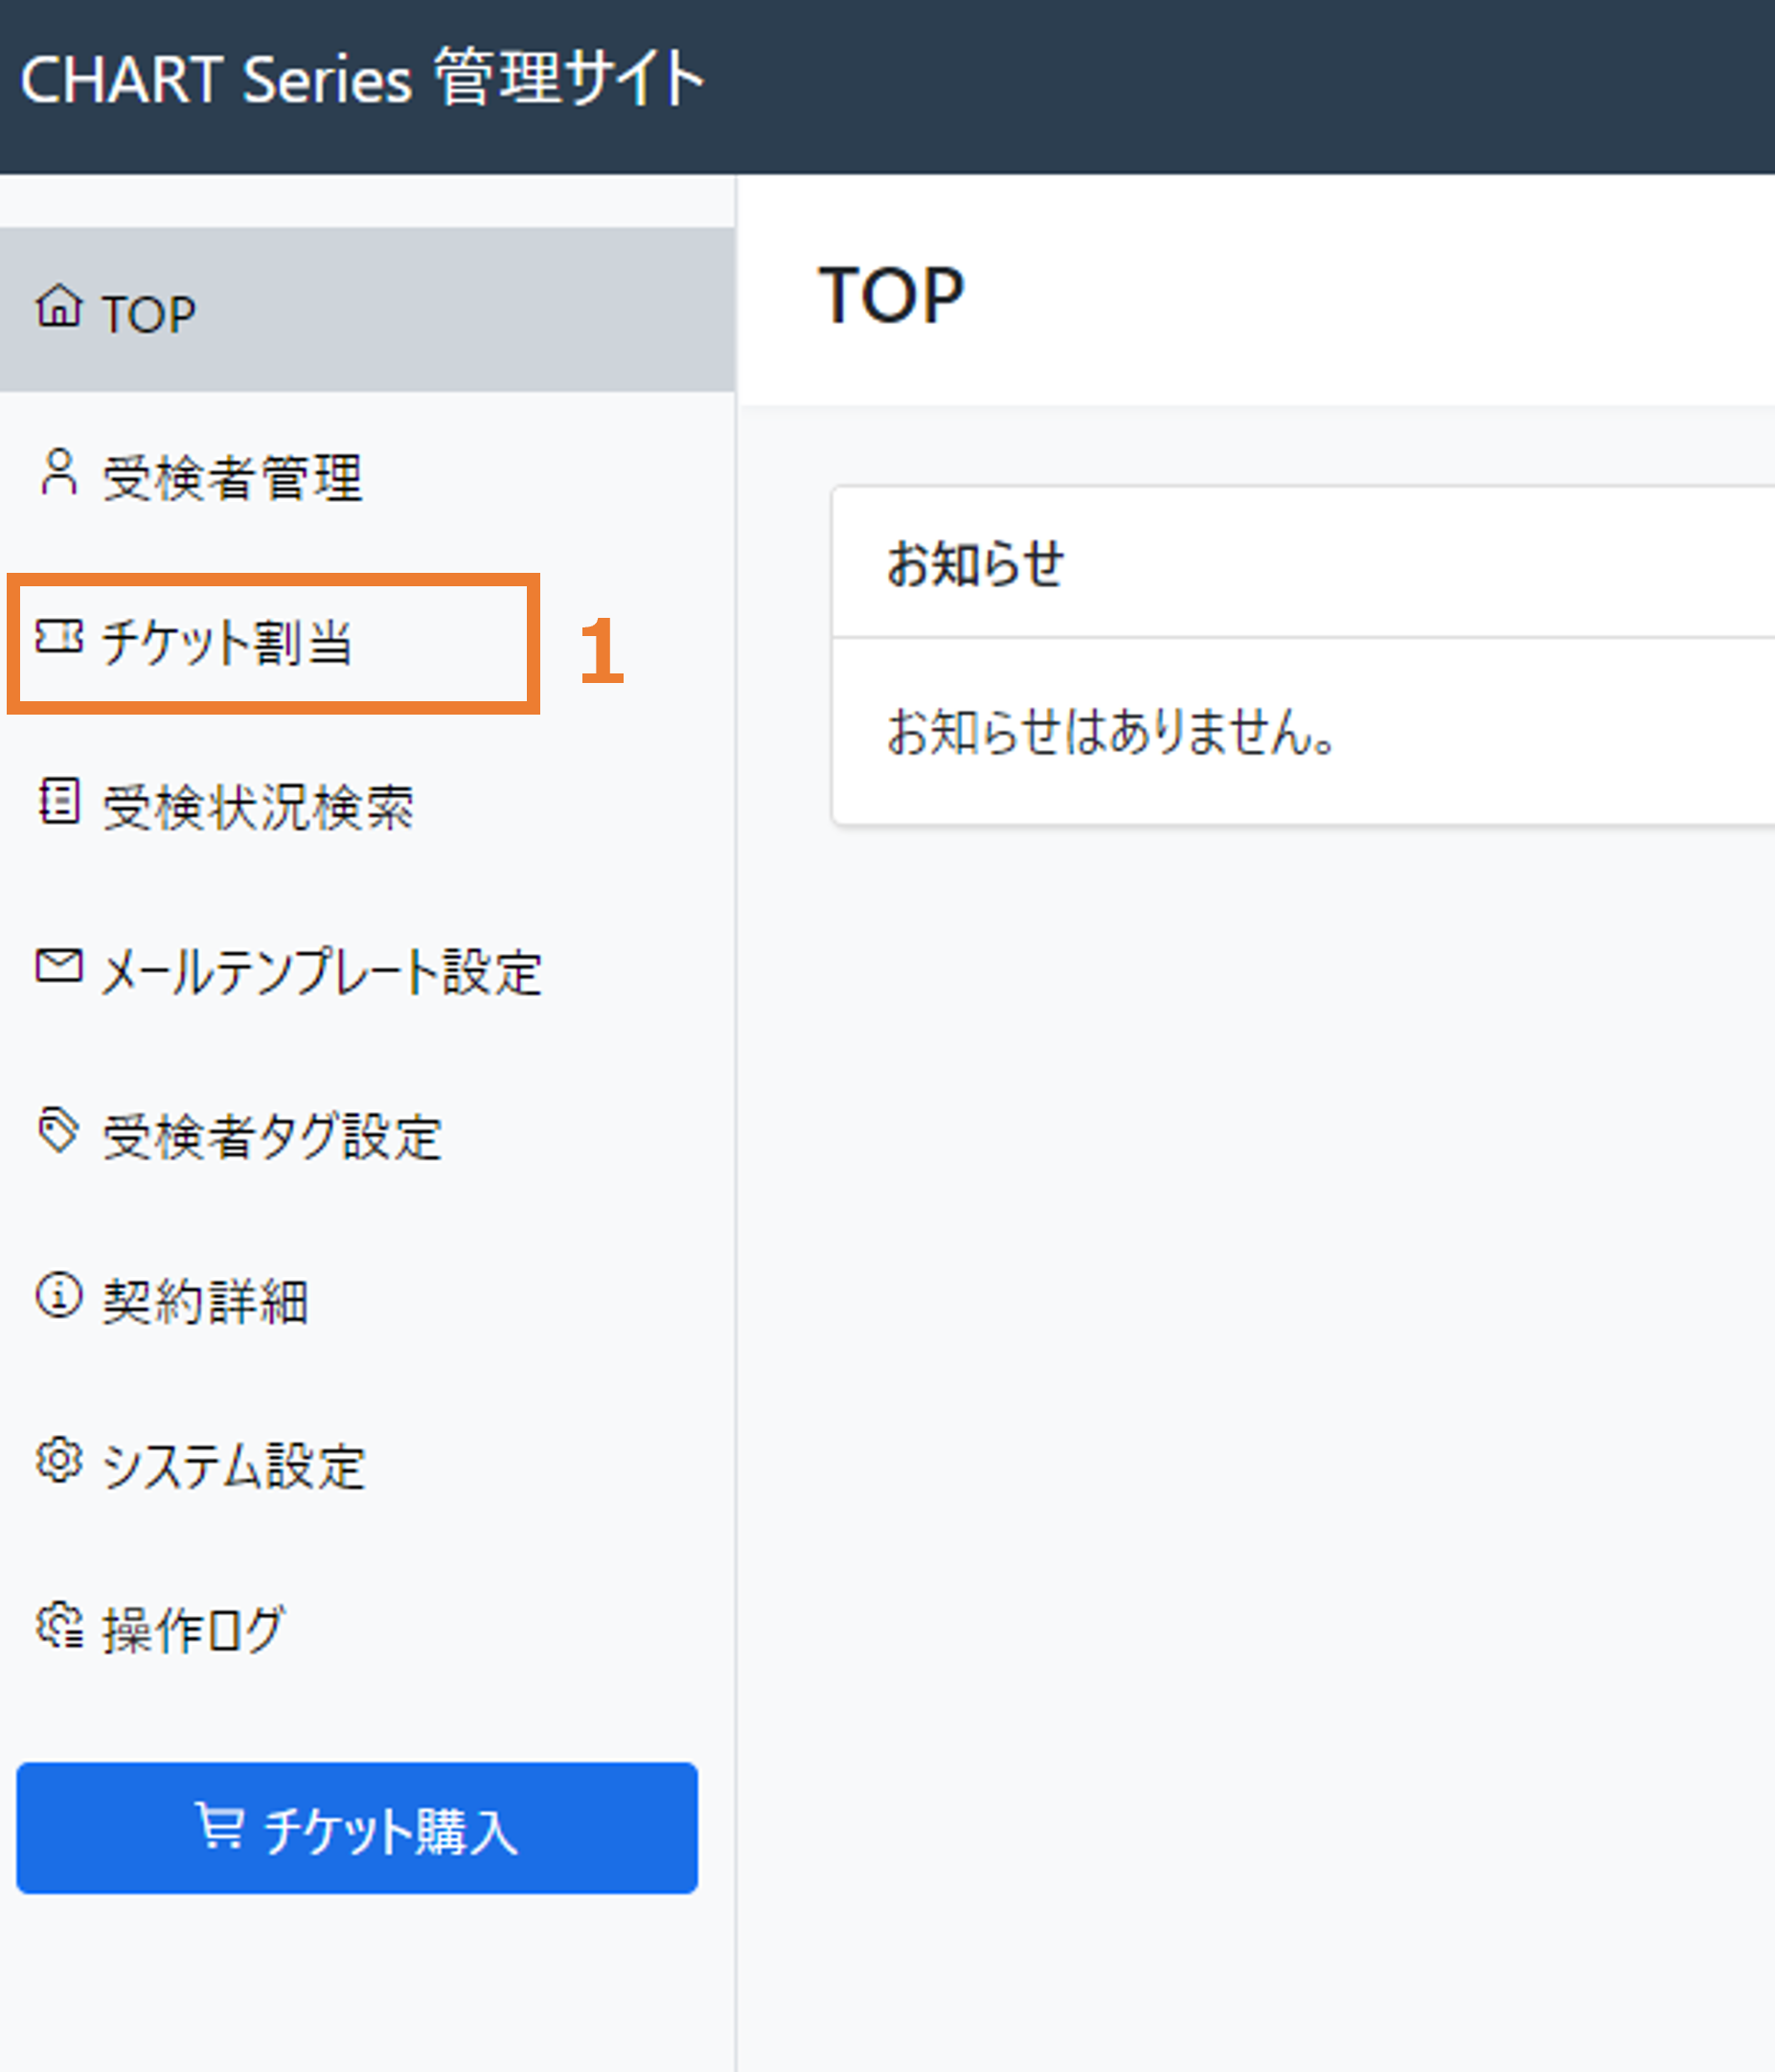Click the home icon beside TOP
The height and width of the screenshot is (2072, 1775).
(59, 306)
